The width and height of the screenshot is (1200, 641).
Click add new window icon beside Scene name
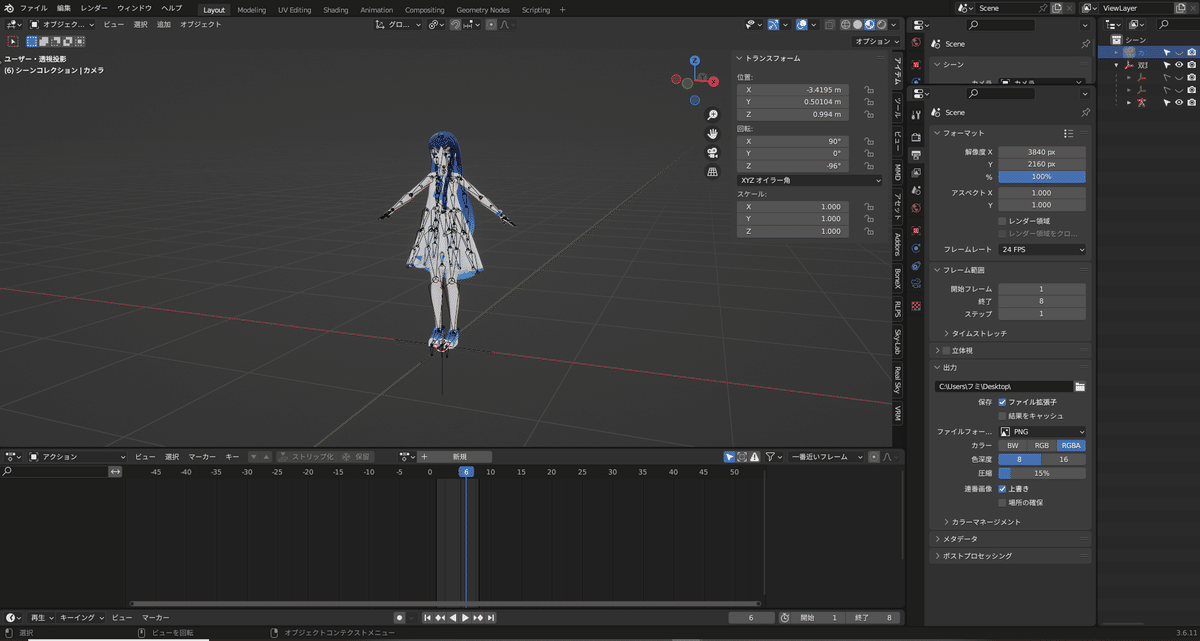(x=1056, y=8)
